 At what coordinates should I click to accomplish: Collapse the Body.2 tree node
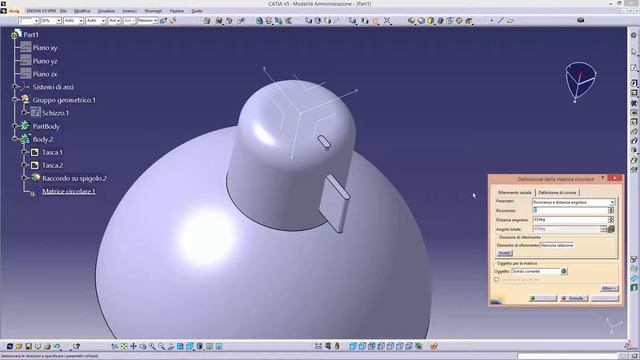pos(15,139)
